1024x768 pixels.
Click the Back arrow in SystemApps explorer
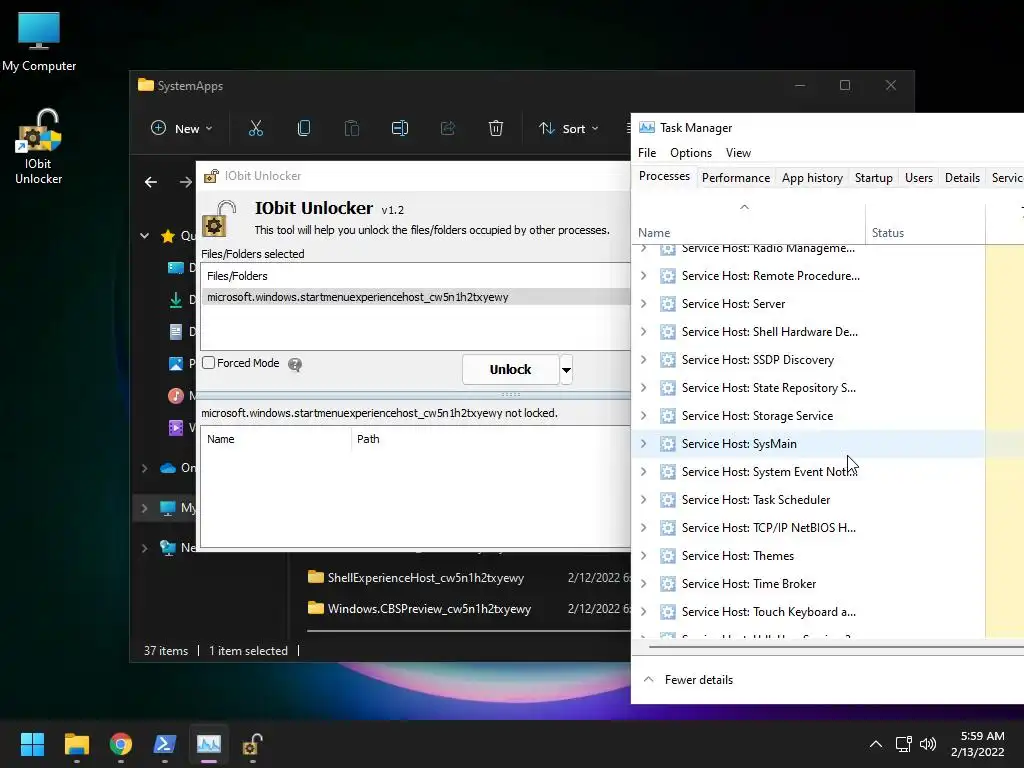[x=151, y=182]
